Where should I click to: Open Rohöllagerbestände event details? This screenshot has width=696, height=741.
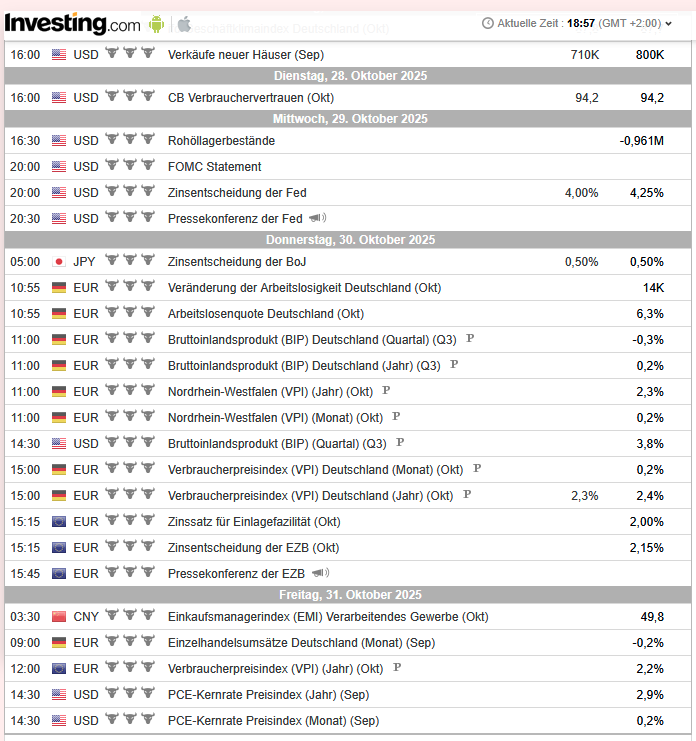click(x=221, y=141)
